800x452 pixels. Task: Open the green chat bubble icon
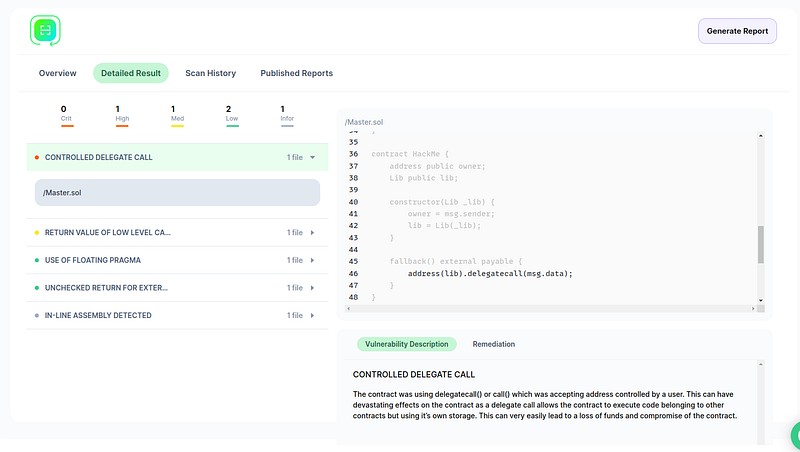tap(796, 436)
